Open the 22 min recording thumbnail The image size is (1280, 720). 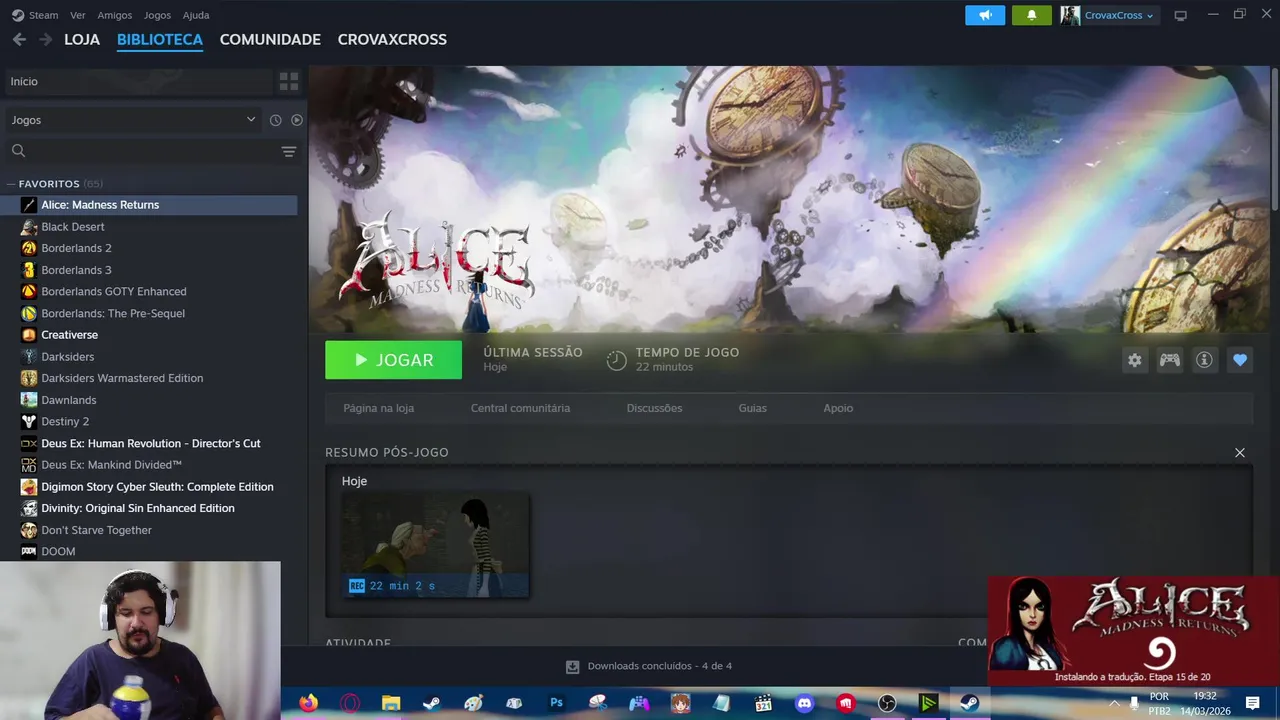tap(435, 545)
